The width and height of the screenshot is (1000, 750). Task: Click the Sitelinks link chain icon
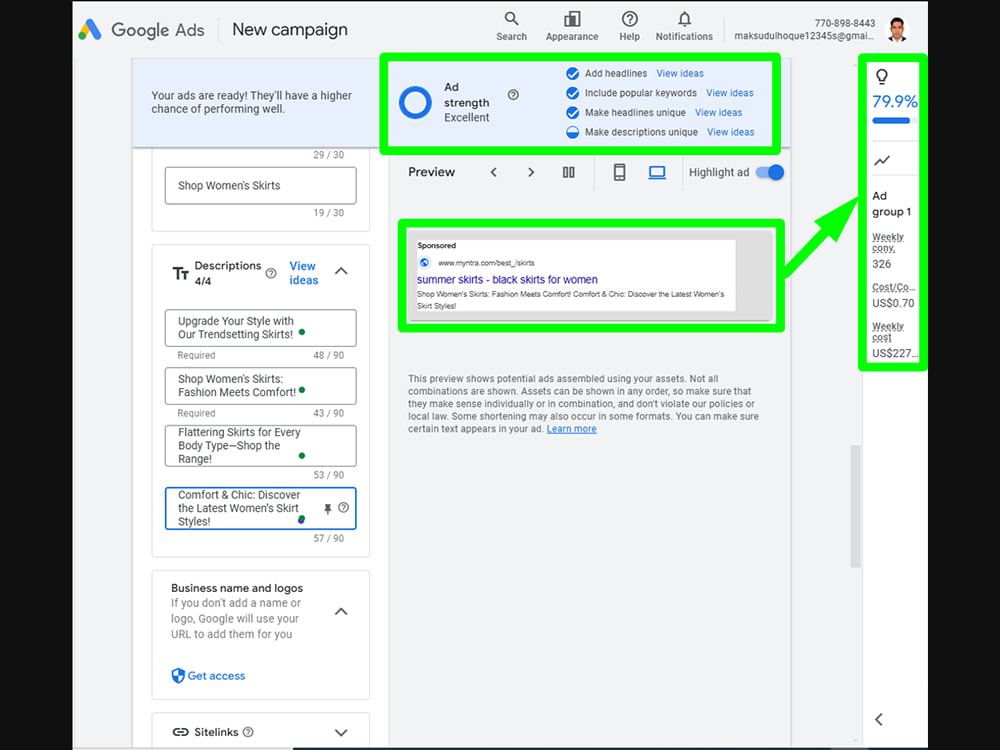tap(180, 732)
